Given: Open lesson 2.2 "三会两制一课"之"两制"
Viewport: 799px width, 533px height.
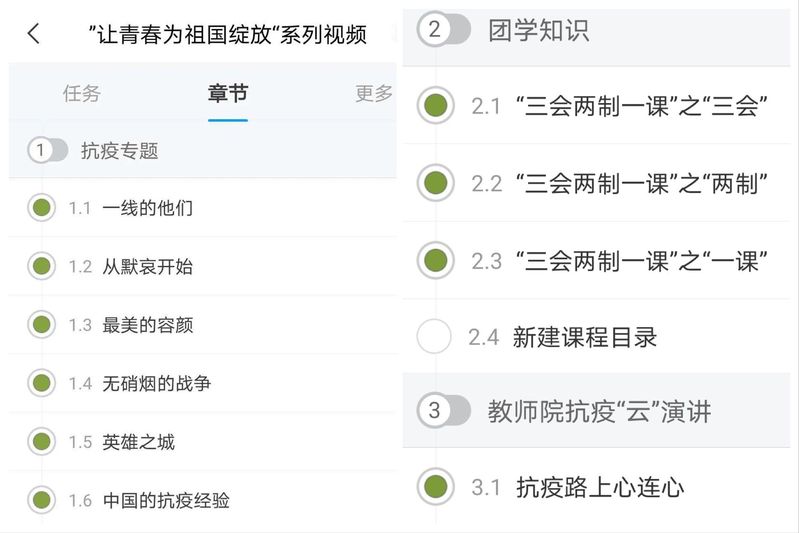Looking at the screenshot, I should click(641, 183).
